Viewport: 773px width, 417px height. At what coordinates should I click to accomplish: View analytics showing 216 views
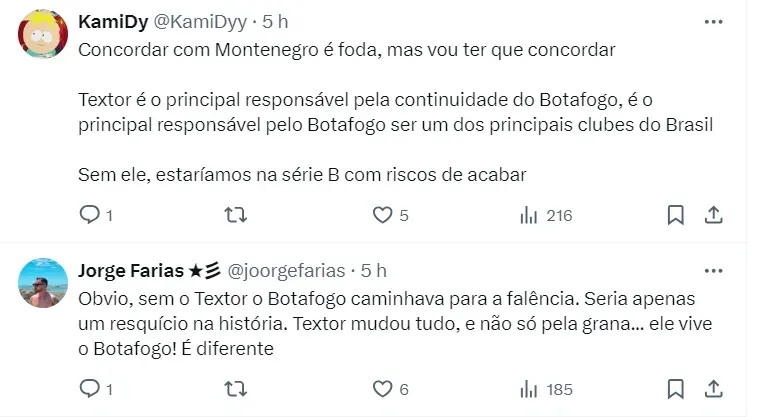[x=530, y=215]
